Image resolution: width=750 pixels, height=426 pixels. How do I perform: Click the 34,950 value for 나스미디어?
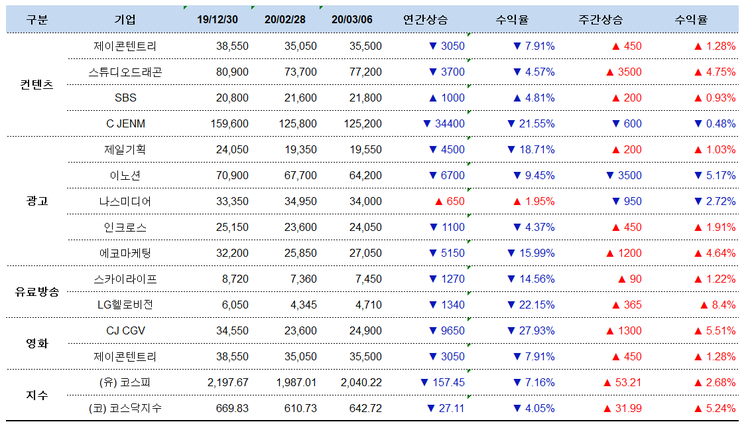pyautogui.click(x=300, y=201)
